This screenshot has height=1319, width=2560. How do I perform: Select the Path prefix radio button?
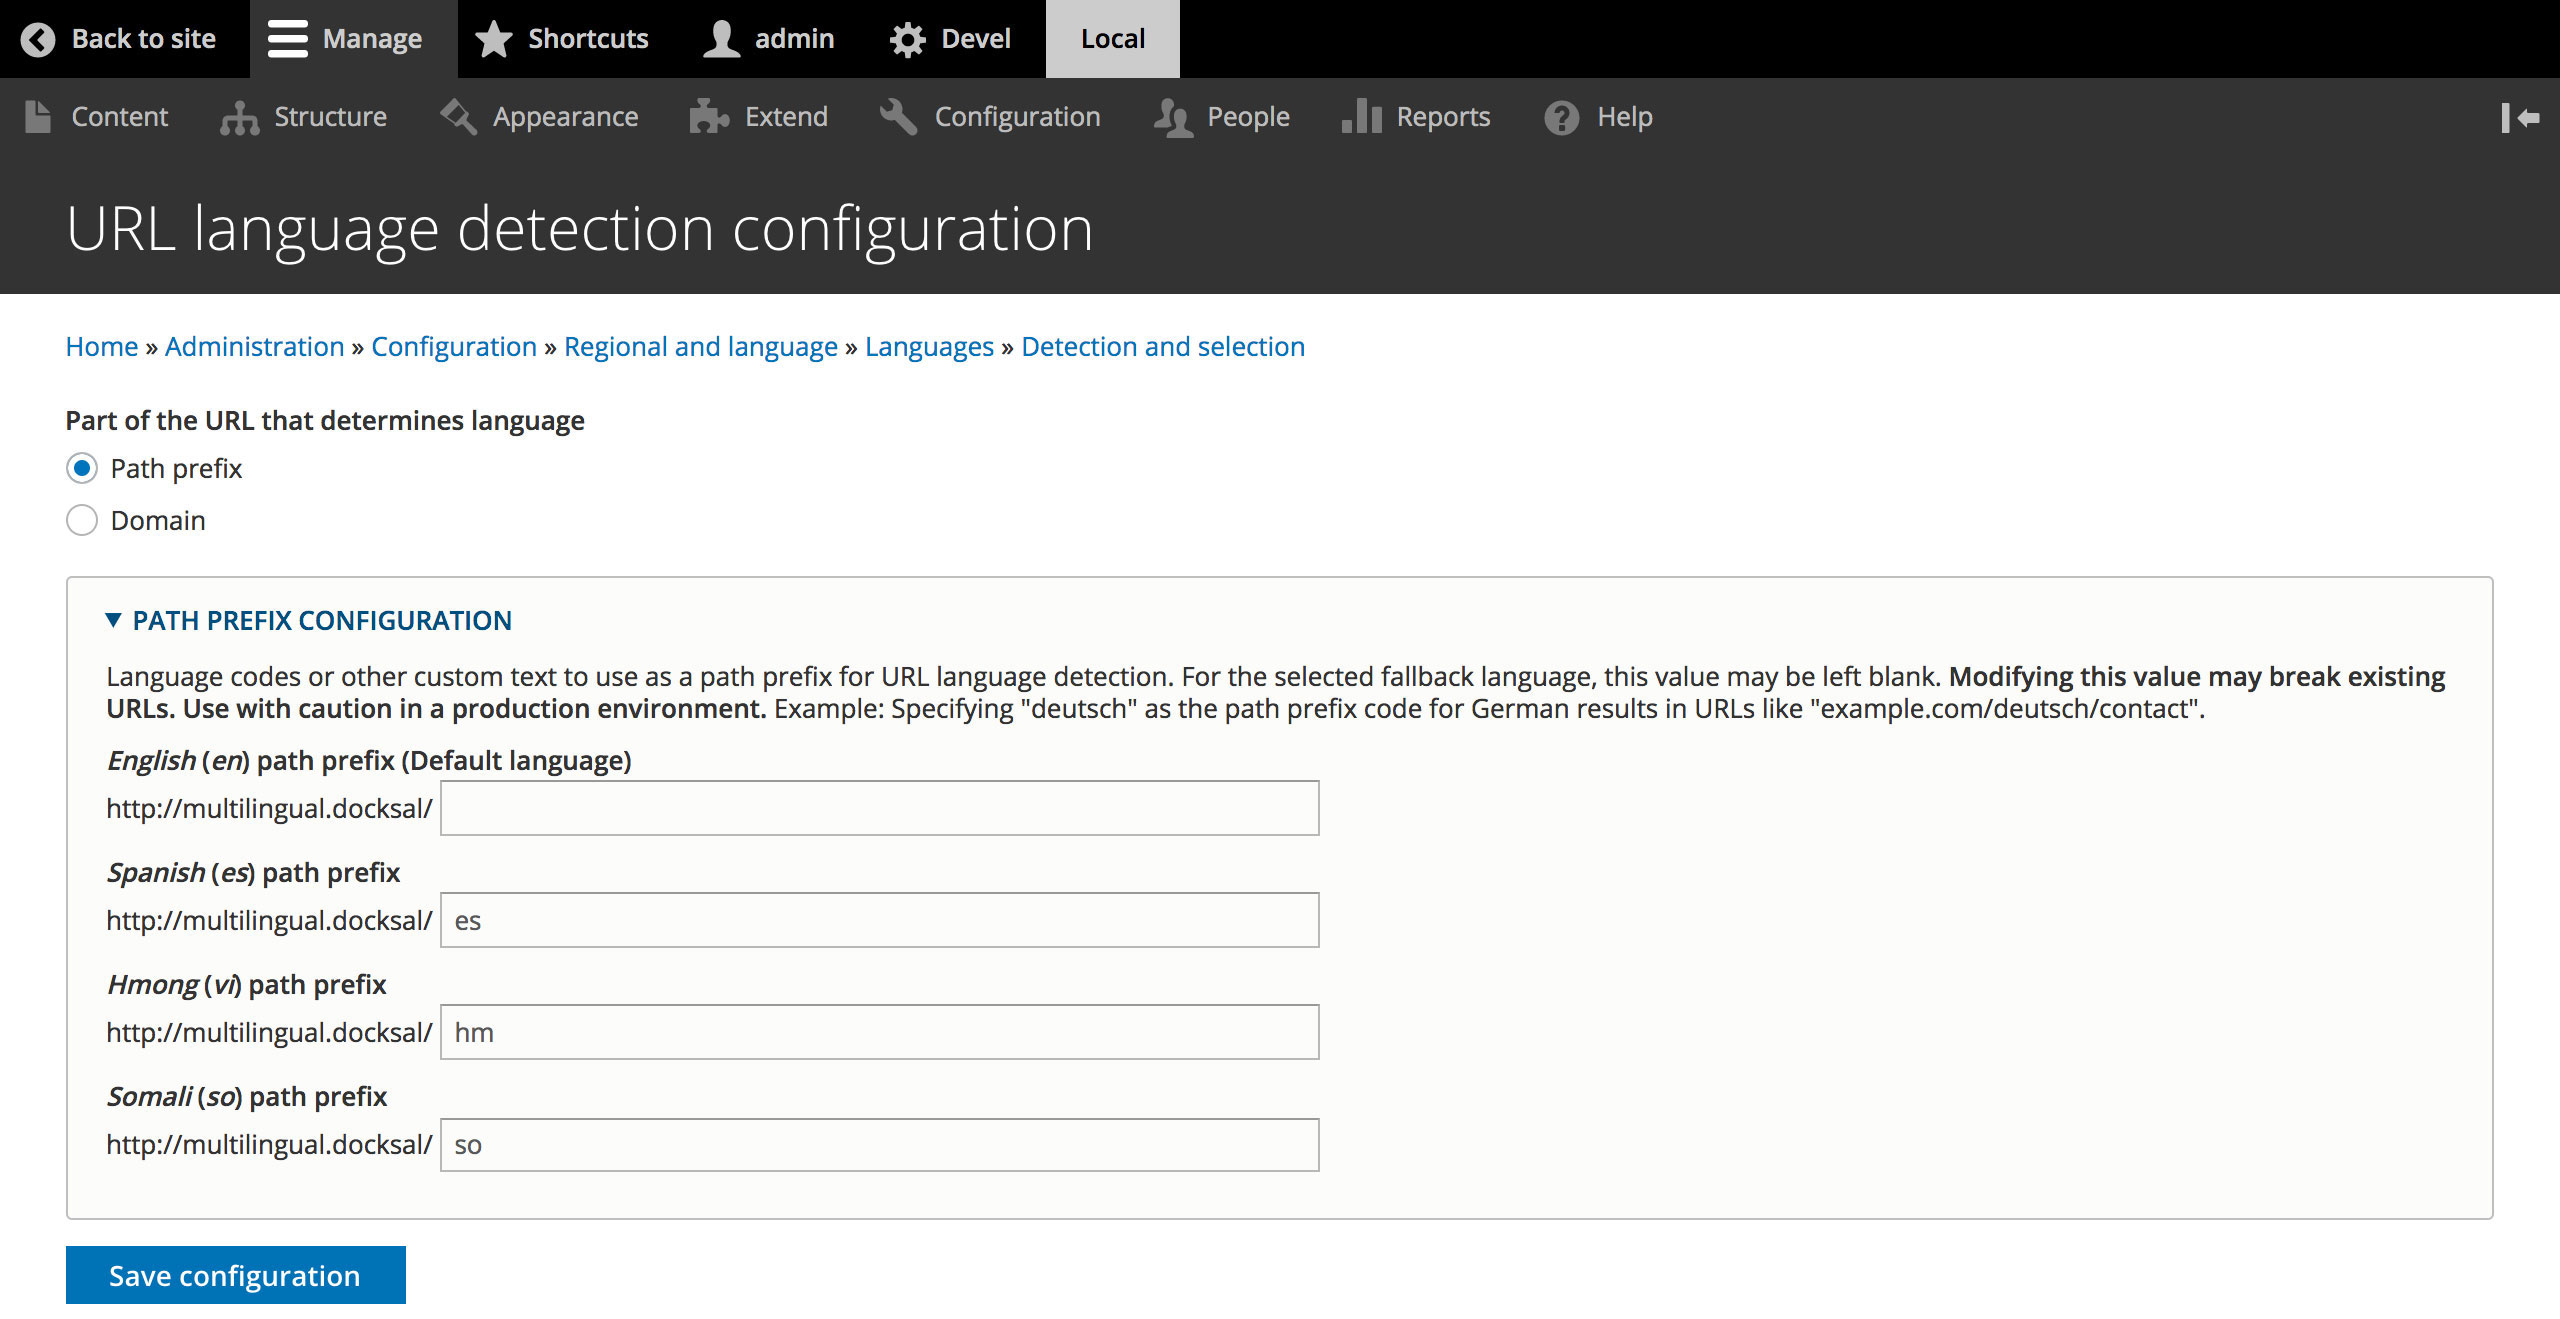[x=82, y=469]
